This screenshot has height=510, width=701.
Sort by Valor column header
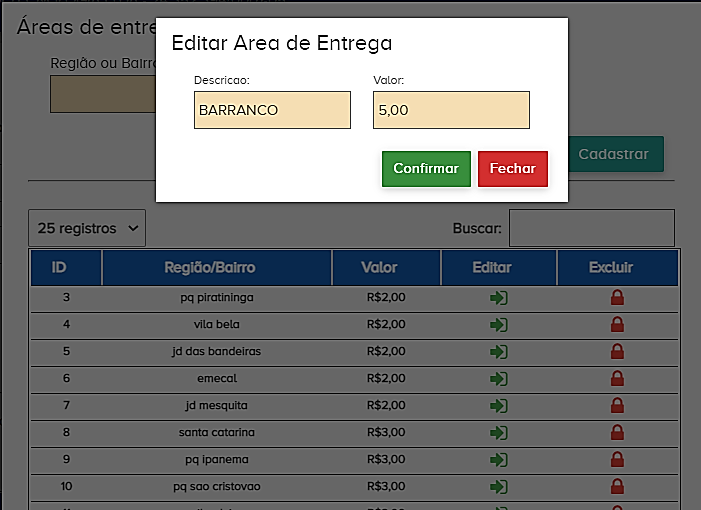click(x=379, y=268)
